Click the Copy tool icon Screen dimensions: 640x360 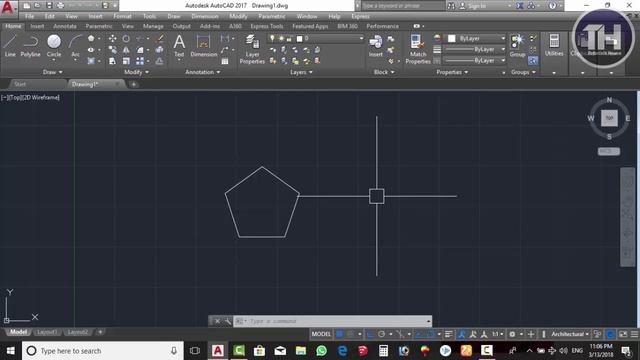tap(113, 50)
